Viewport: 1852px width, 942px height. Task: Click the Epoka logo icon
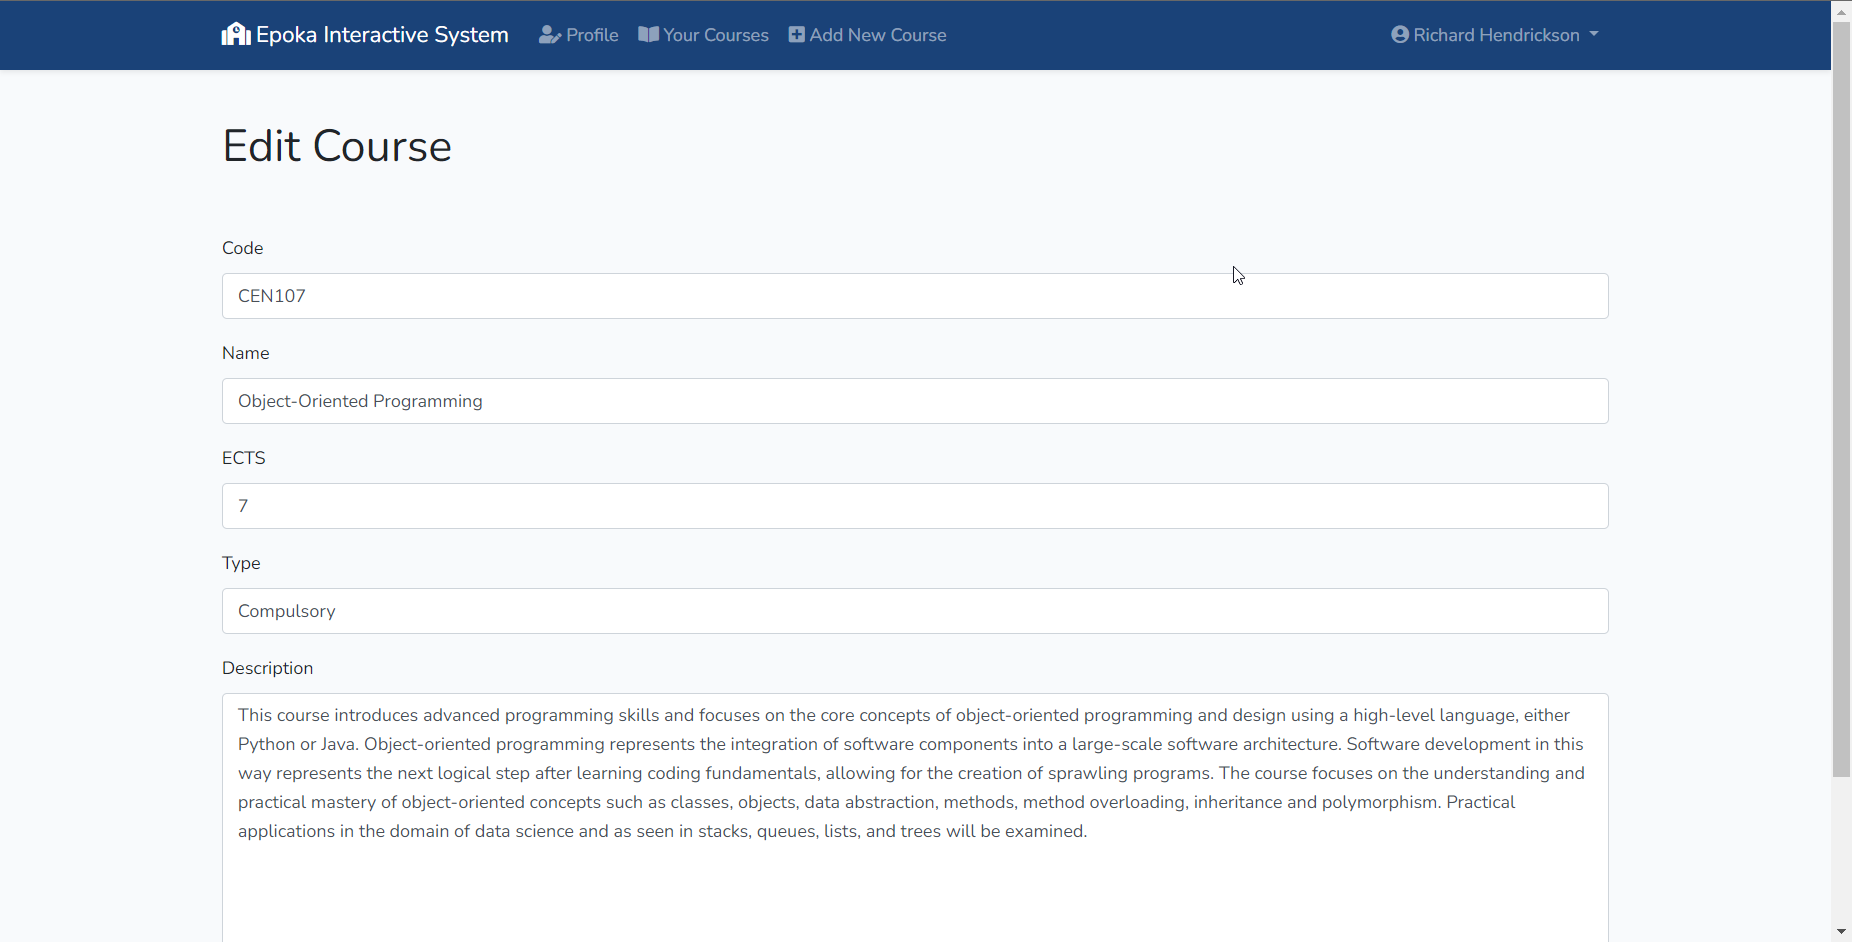(234, 33)
